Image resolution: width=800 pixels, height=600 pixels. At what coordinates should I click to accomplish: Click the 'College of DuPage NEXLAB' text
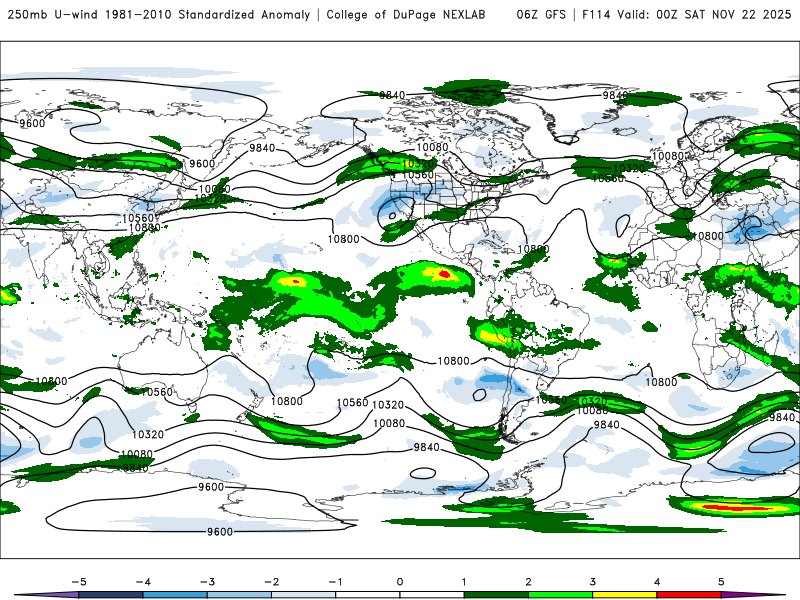click(x=406, y=14)
